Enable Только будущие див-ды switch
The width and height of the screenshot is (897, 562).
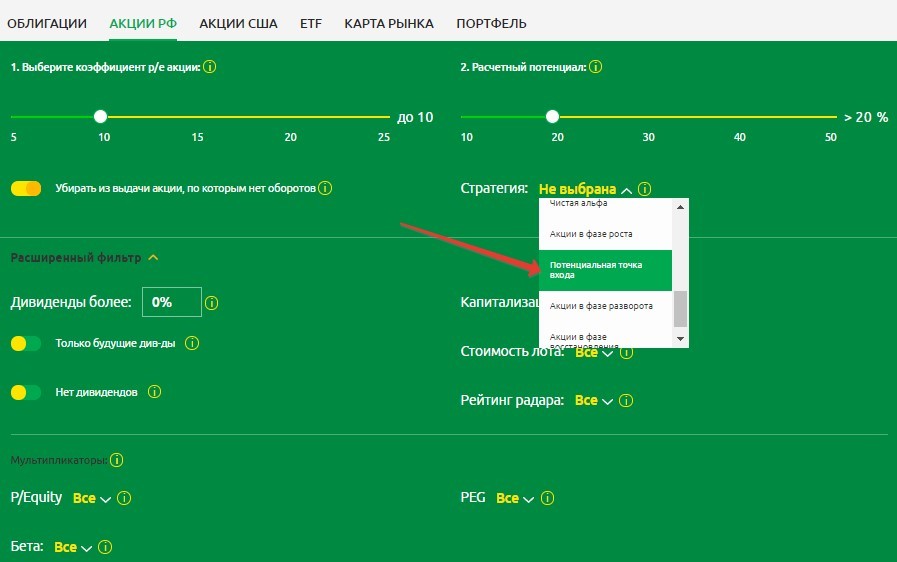tap(26, 343)
